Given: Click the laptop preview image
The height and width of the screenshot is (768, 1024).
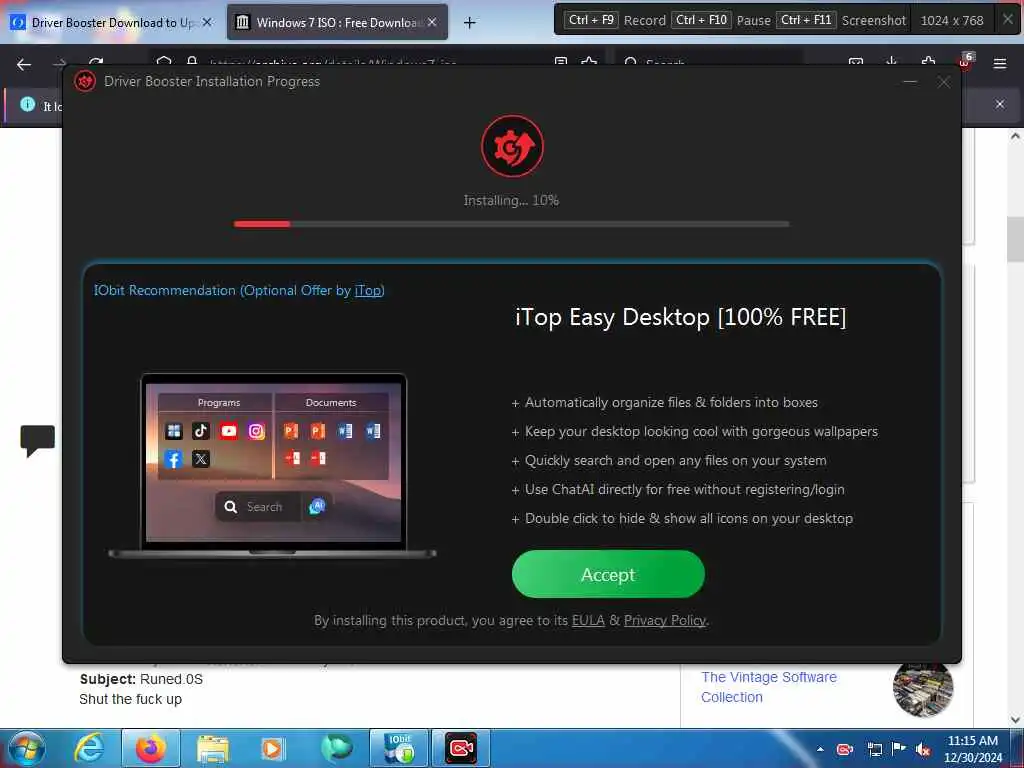Looking at the screenshot, I should tap(272, 466).
